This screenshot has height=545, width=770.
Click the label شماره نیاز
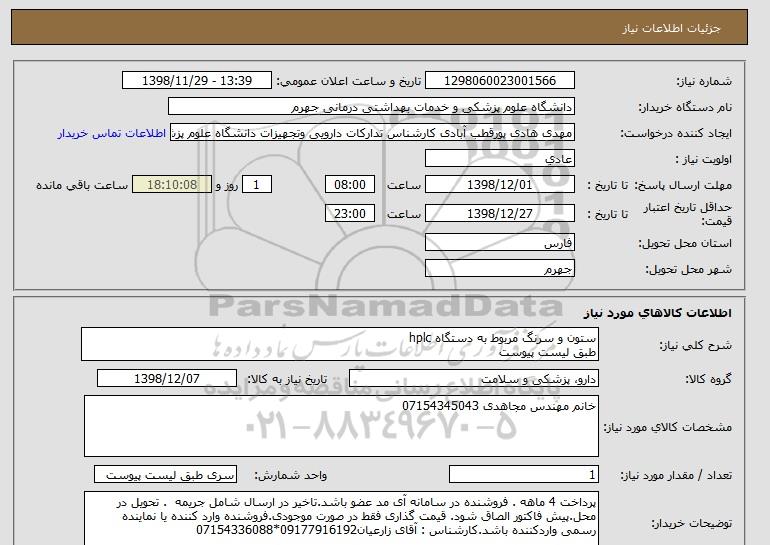tap(704, 81)
